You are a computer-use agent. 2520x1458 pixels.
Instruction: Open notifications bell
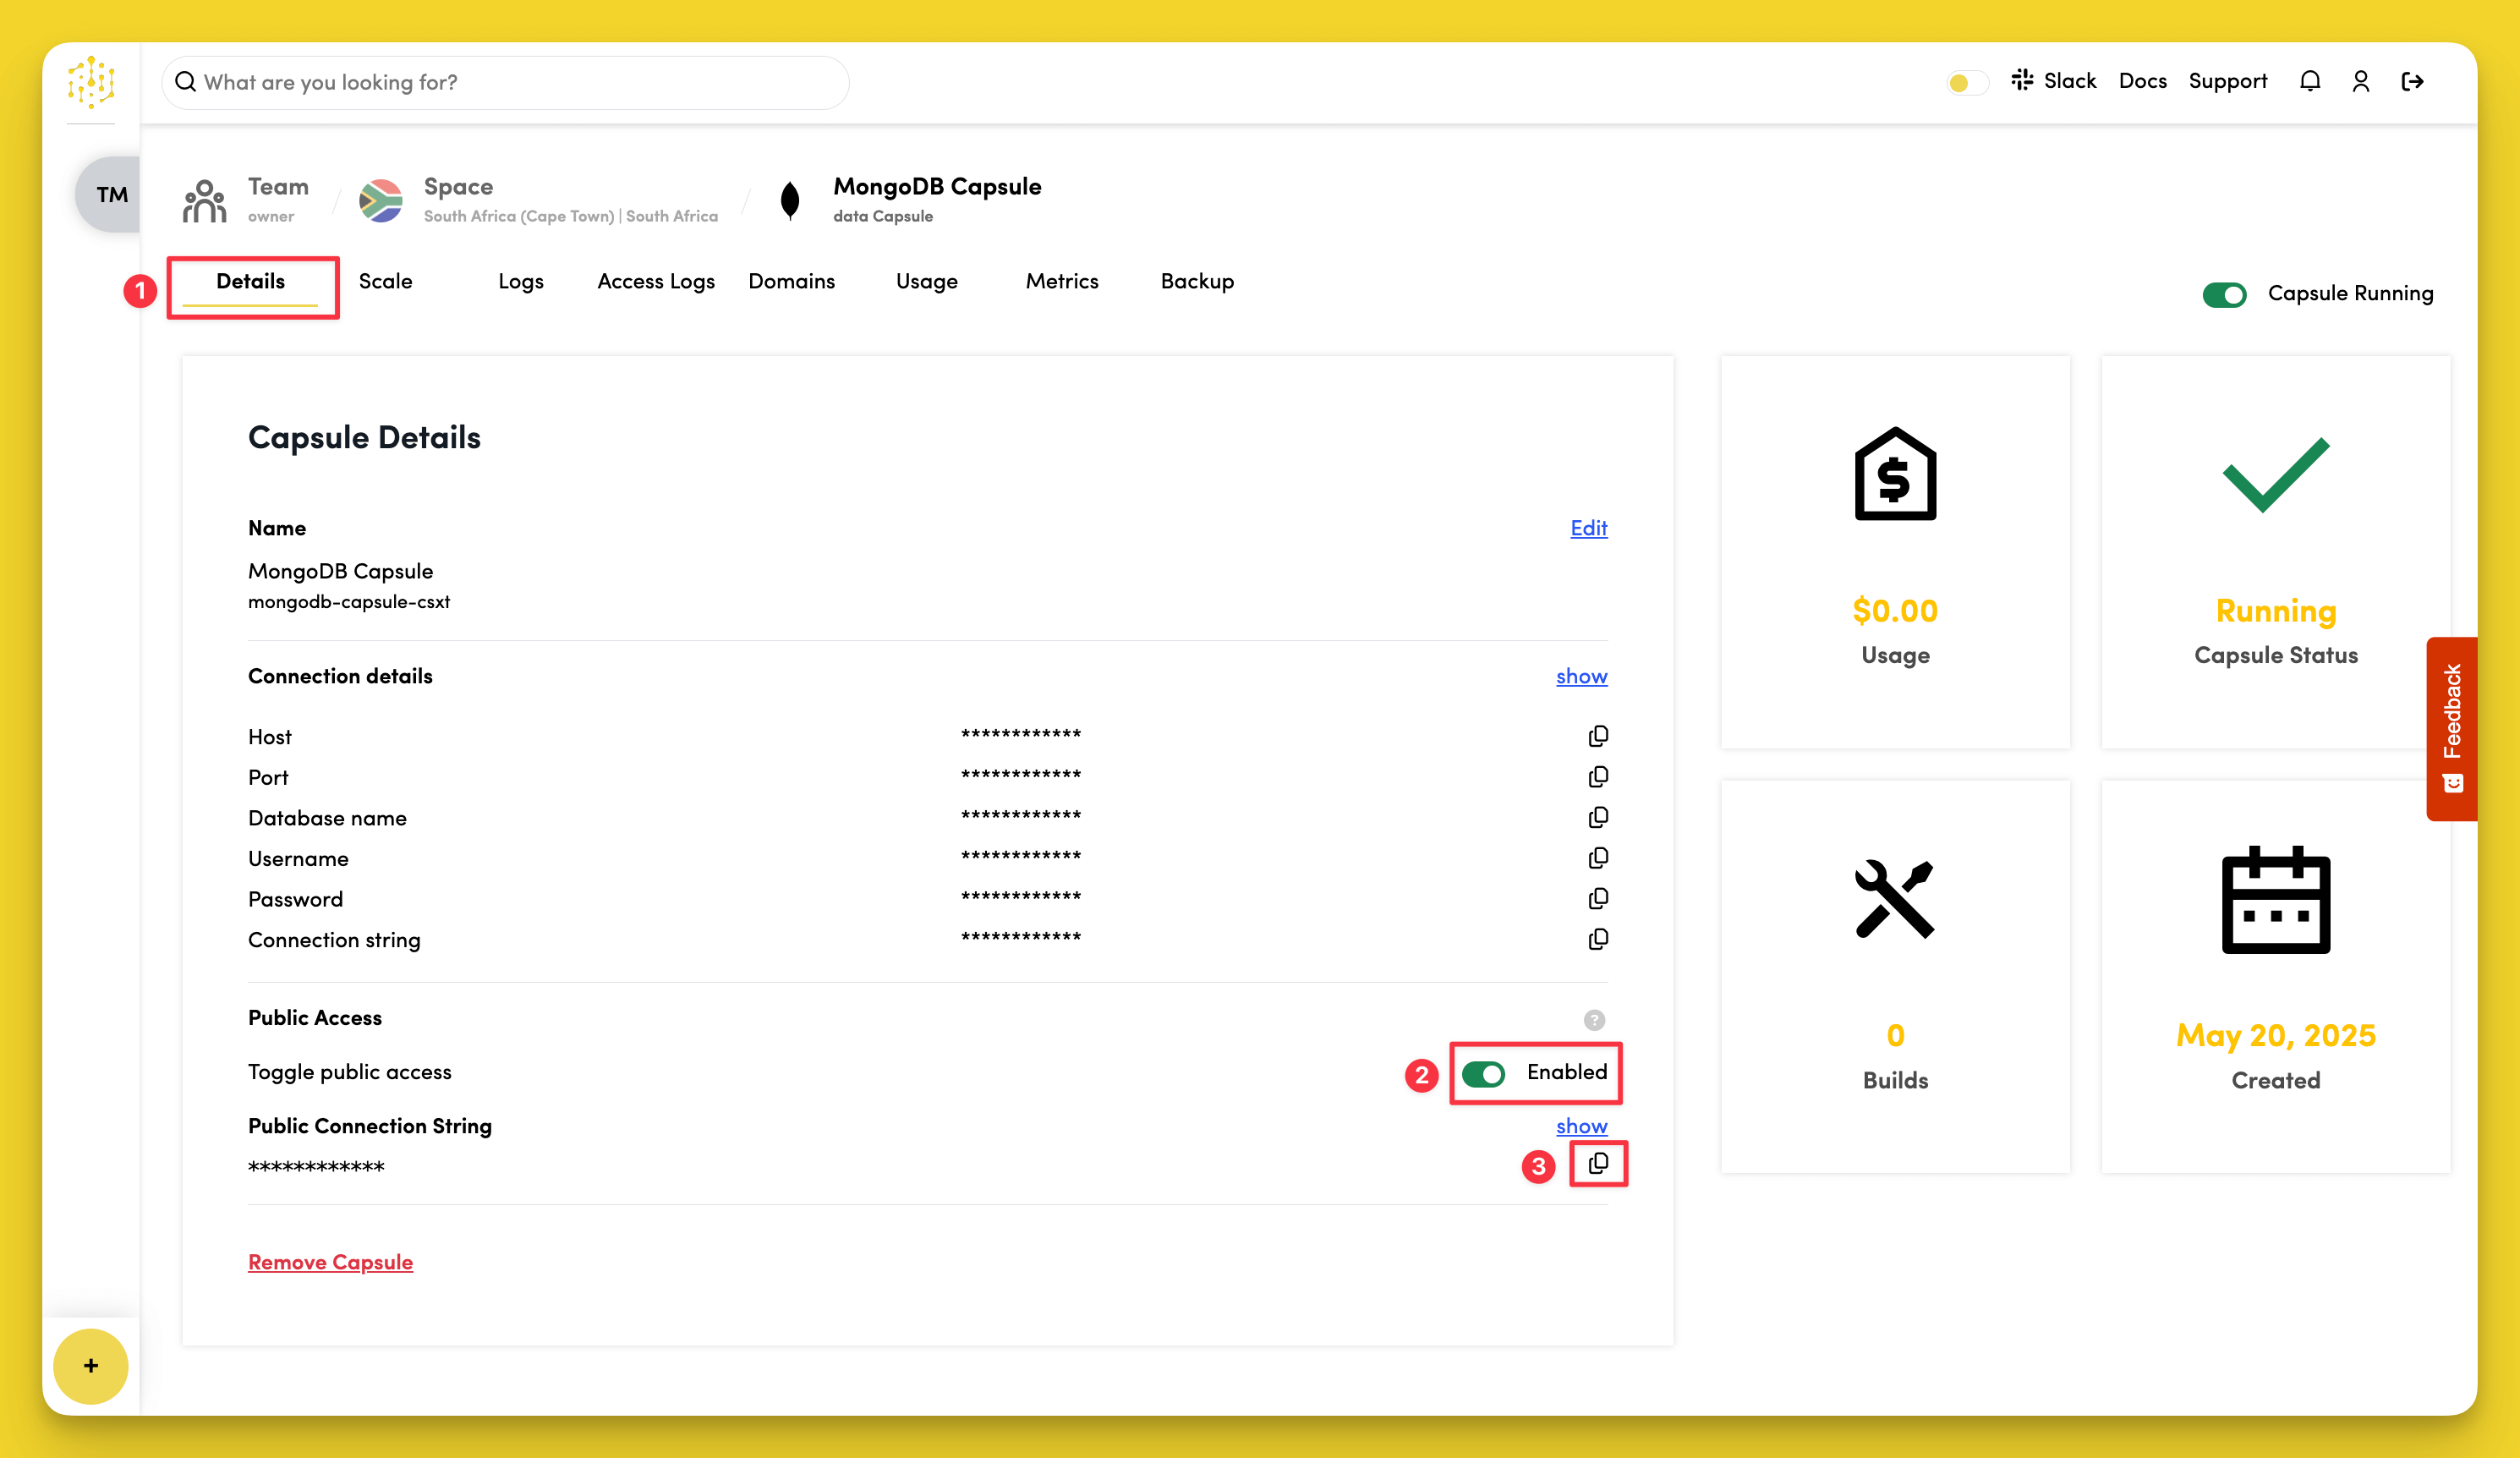2310,80
